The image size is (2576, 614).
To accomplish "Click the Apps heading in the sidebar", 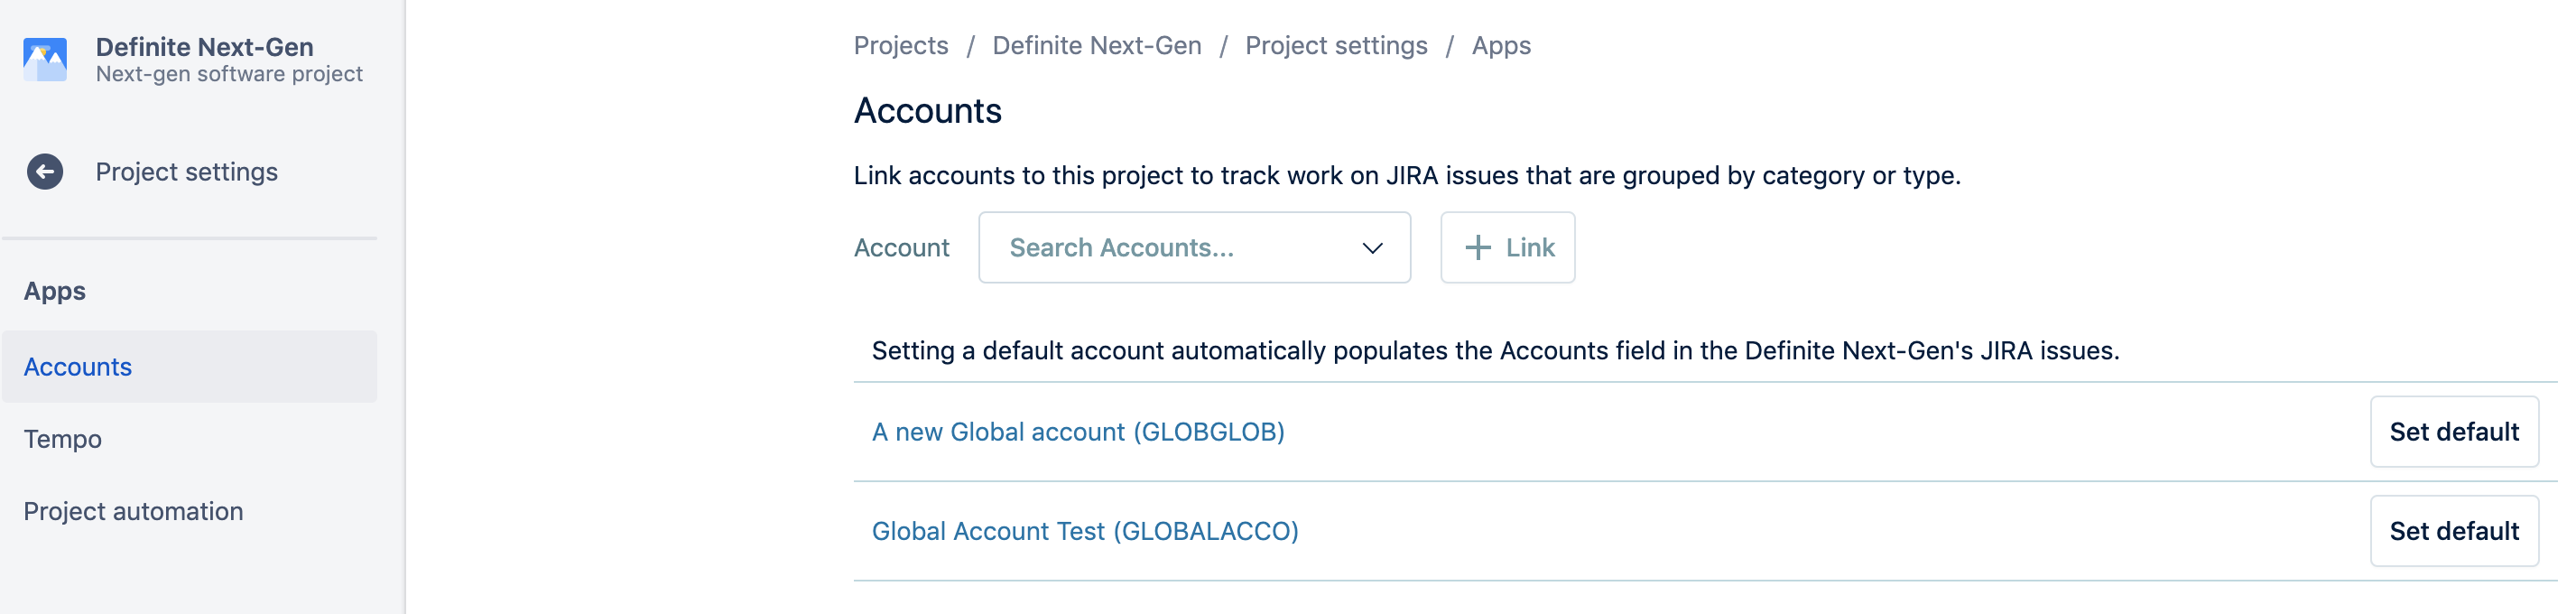I will point(55,291).
